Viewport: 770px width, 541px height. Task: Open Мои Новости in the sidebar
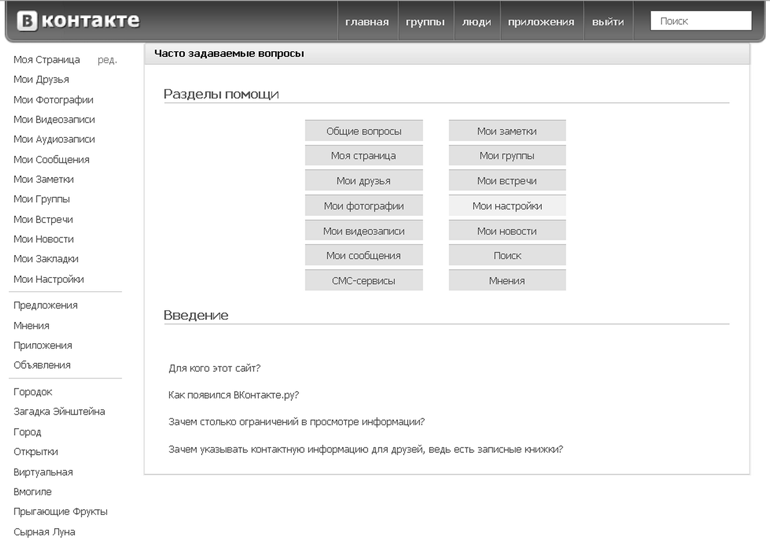tap(44, 239)
